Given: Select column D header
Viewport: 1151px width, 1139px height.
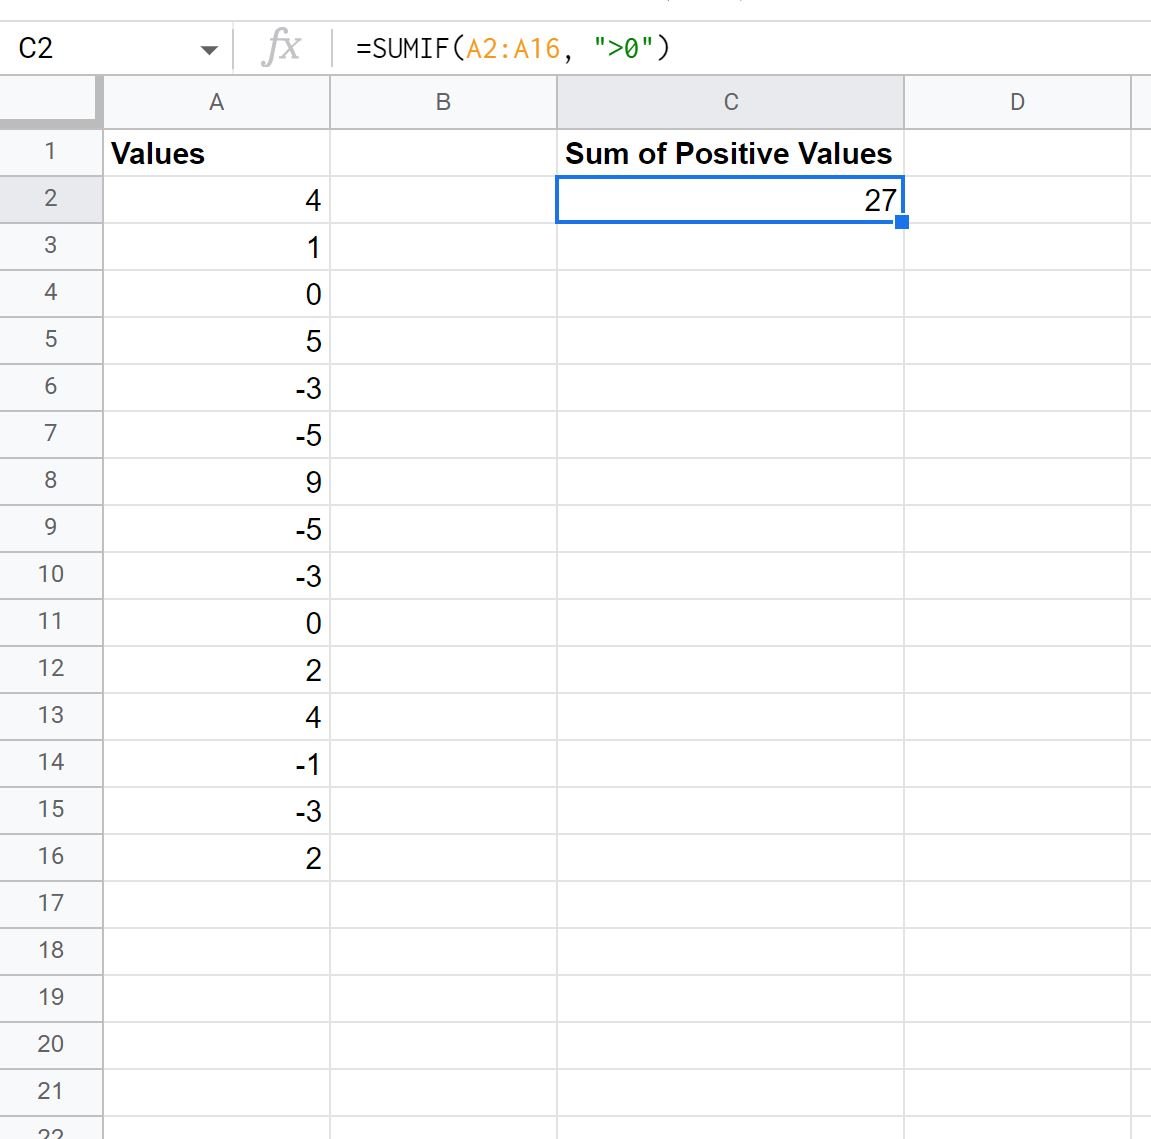Looking at the screenshot, I should point(1017,102).
